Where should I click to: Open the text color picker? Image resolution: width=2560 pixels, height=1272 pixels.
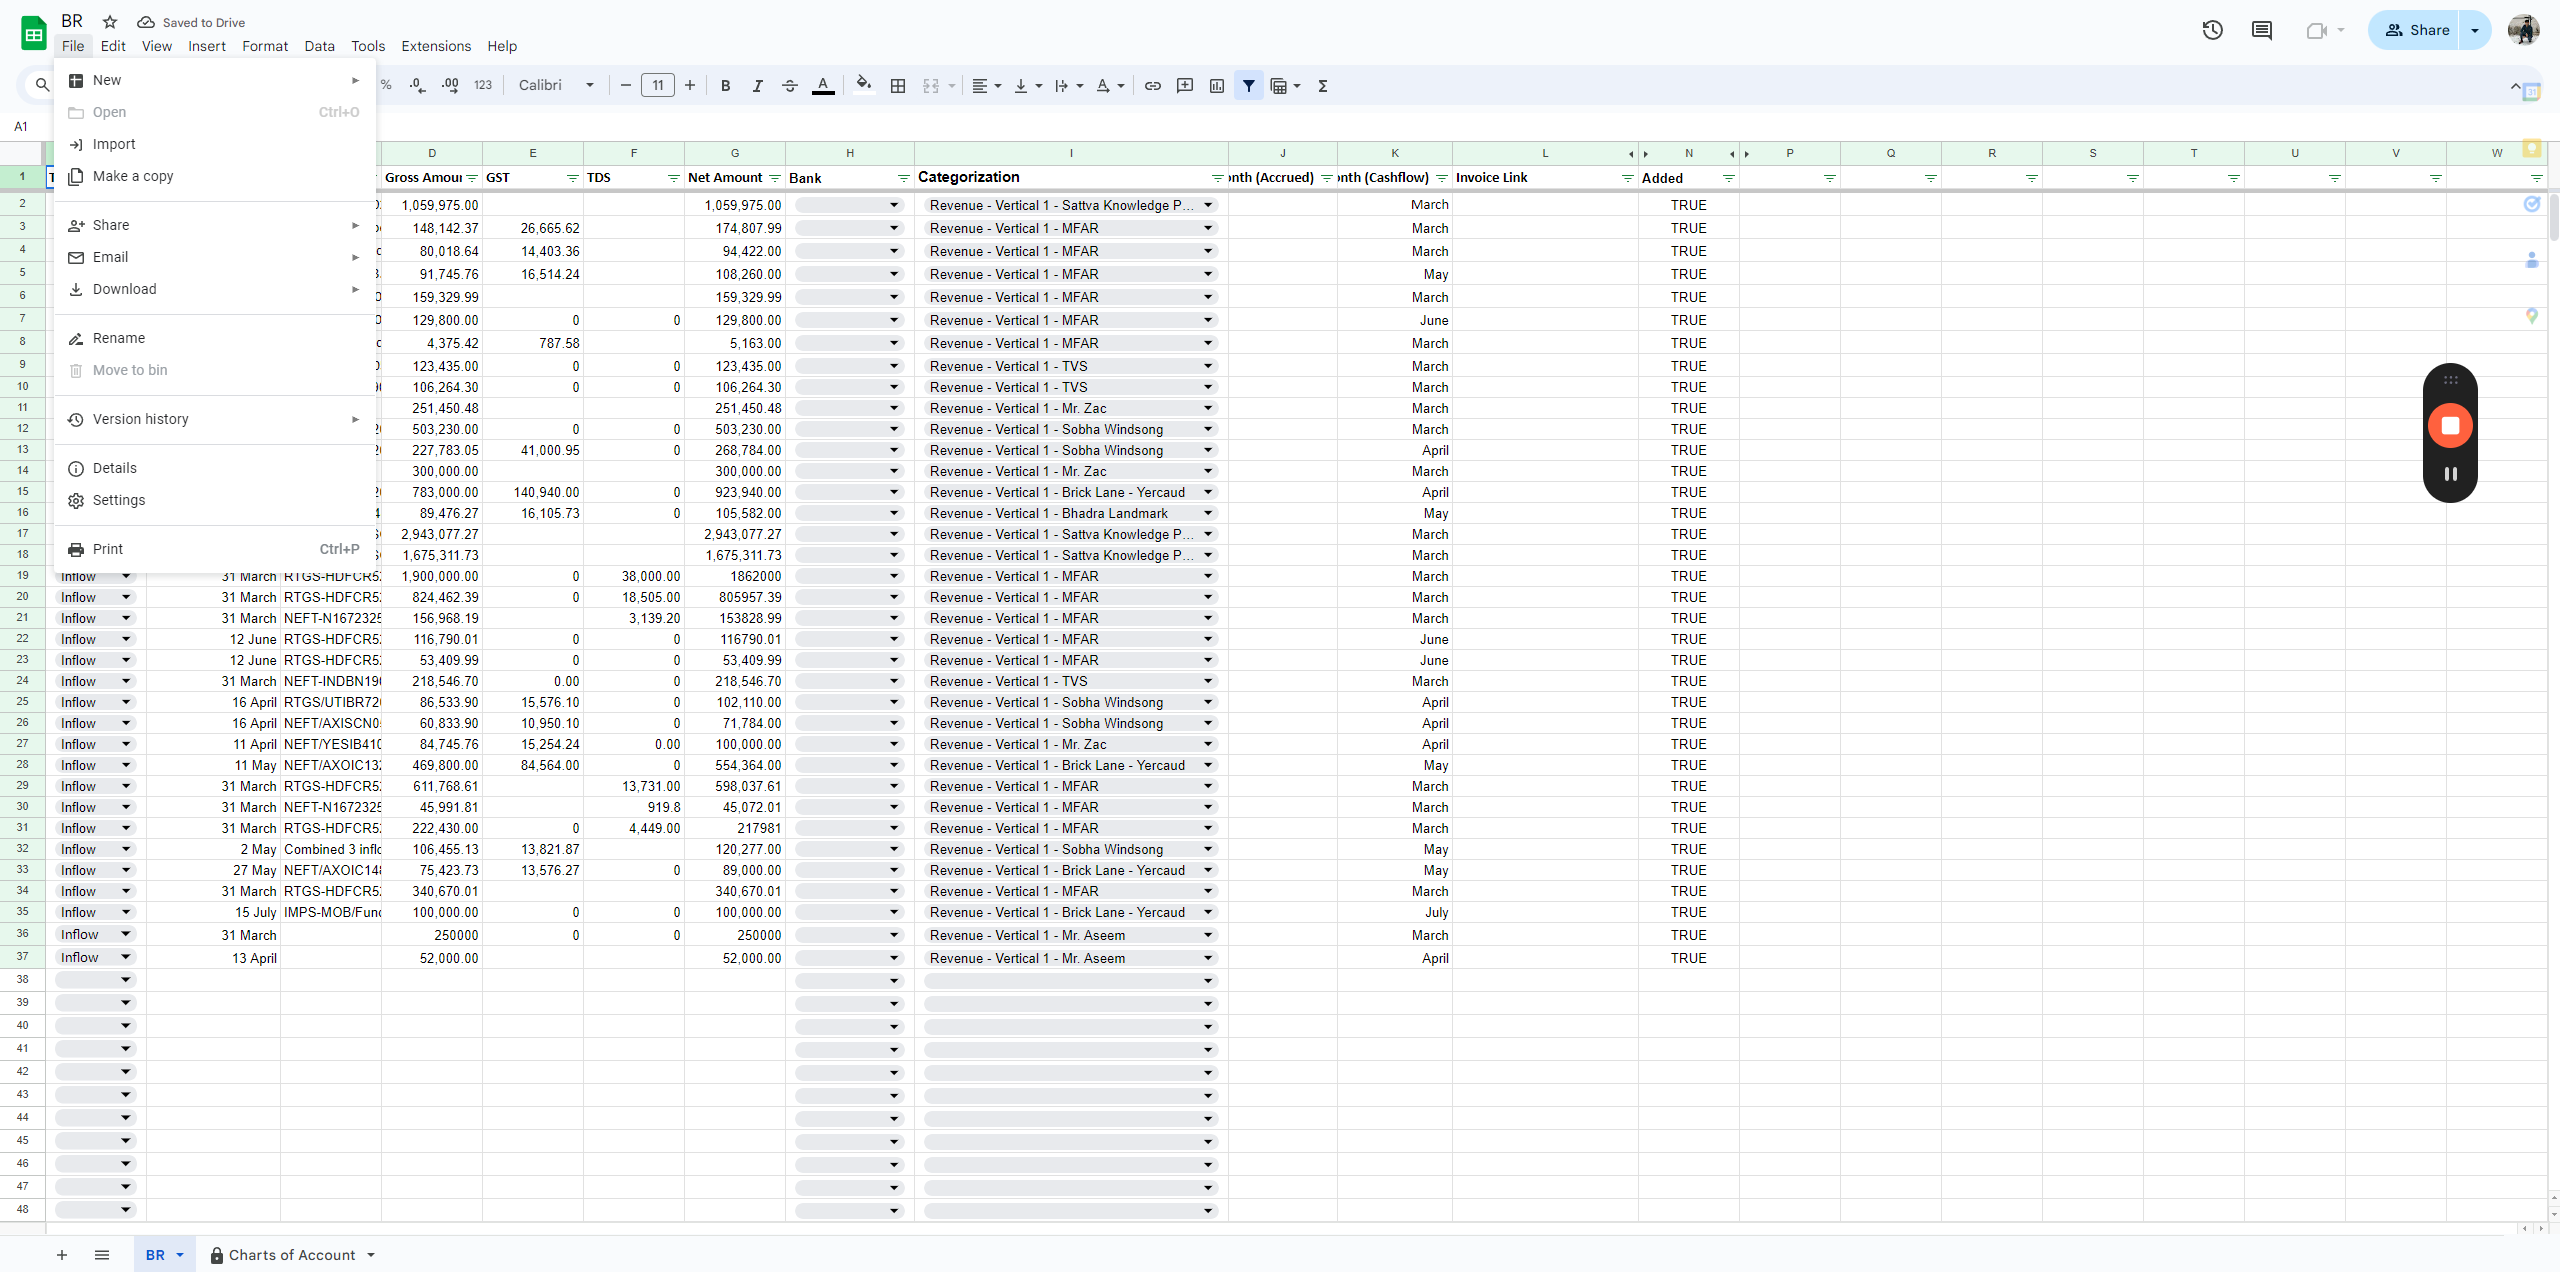tap(823, 86)
